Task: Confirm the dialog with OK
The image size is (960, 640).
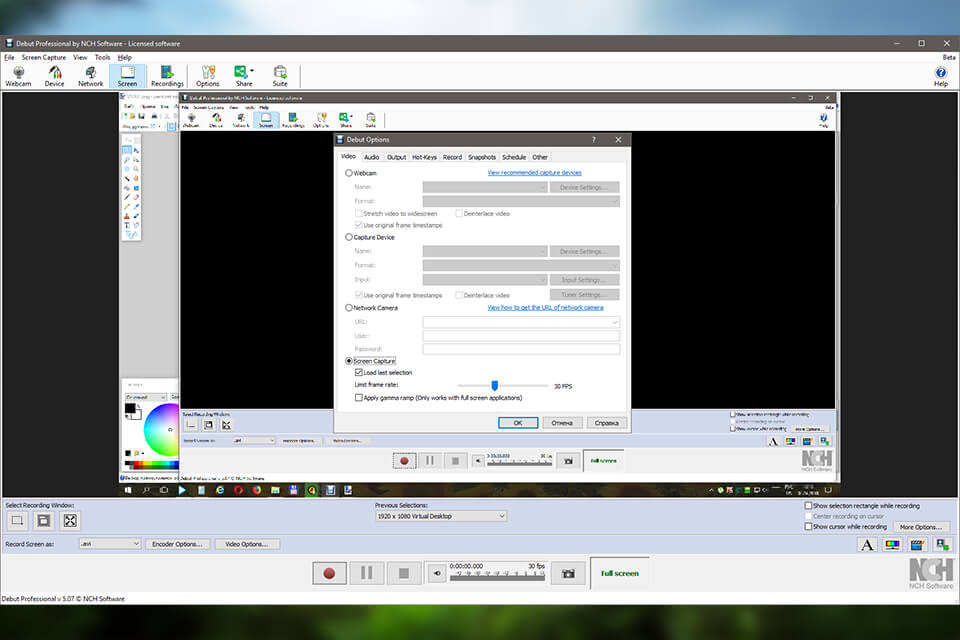Action: tap(518, 423)
